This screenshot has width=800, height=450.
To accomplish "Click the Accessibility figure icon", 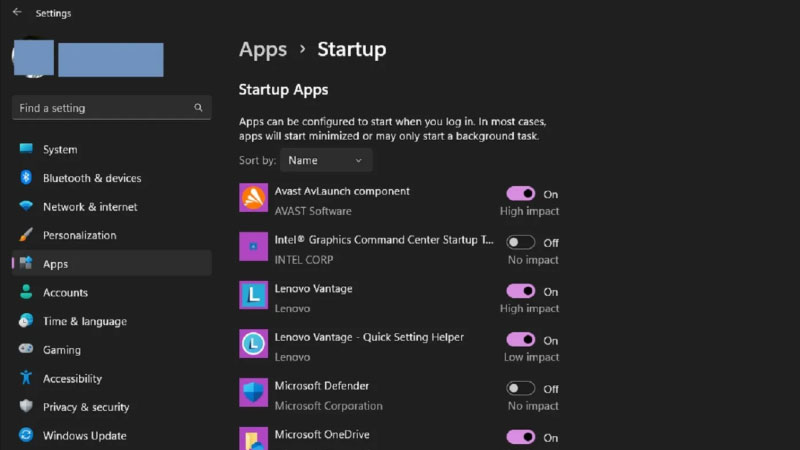I will coord(26,378).
